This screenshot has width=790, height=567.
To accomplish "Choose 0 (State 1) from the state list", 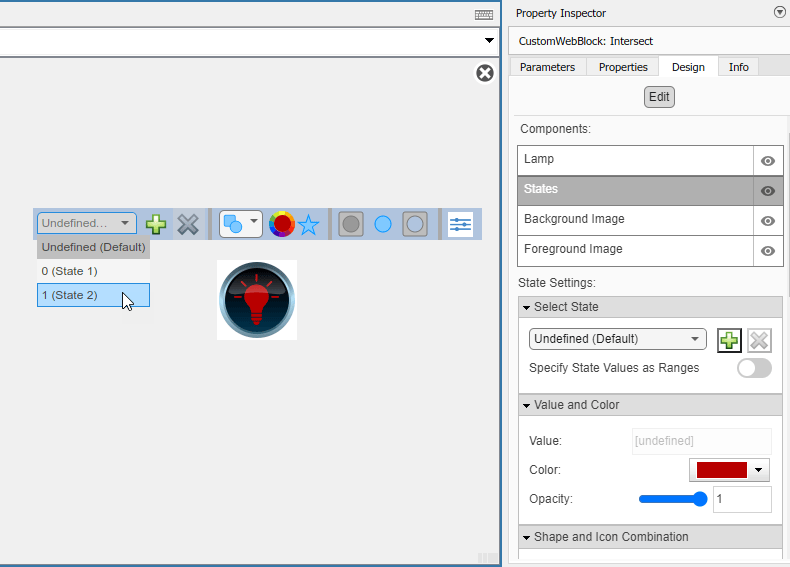I will 93,271.
